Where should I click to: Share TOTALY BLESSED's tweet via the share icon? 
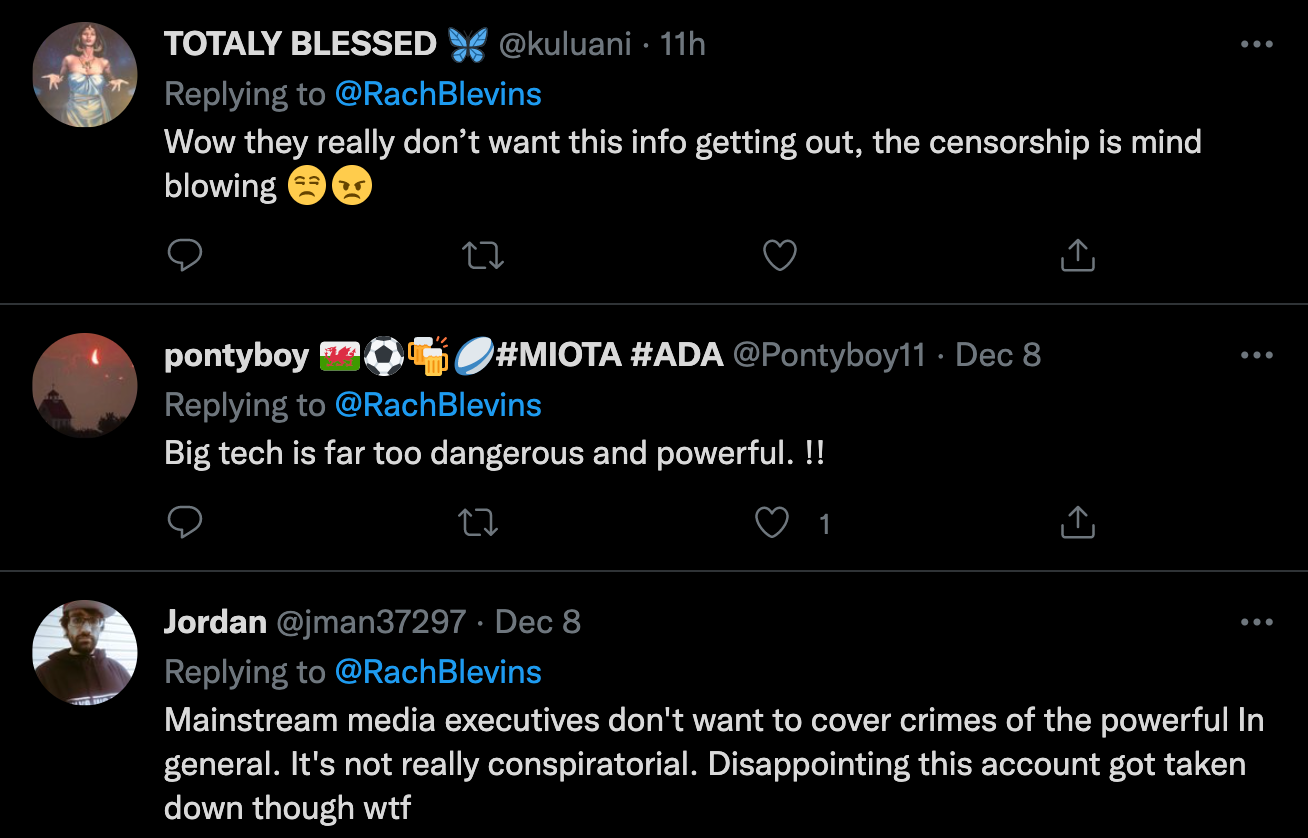(1076, 255)
